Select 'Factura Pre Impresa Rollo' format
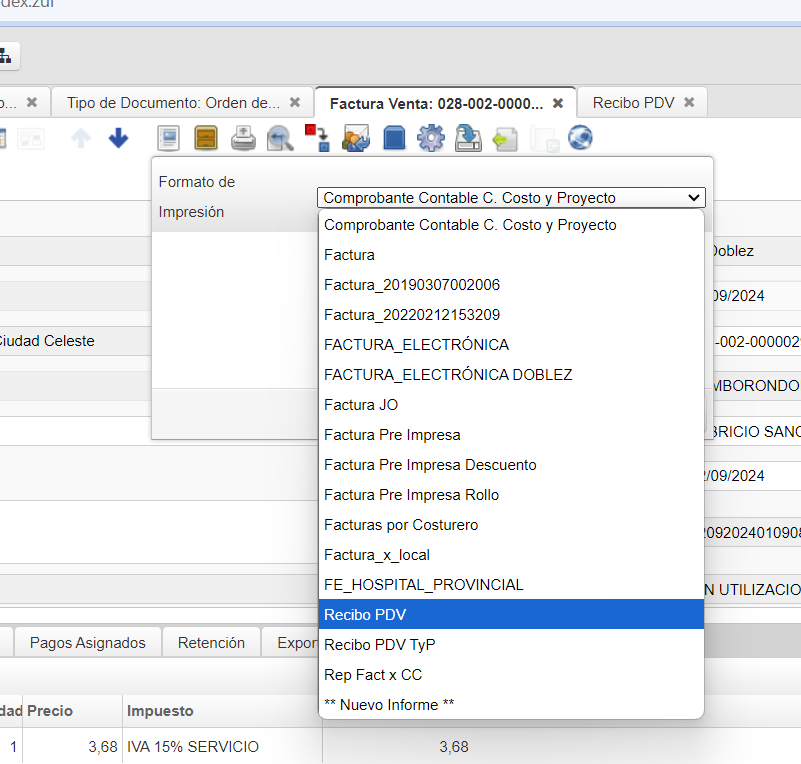Screen dimensions: 801x764 click(x=511, y=494)
